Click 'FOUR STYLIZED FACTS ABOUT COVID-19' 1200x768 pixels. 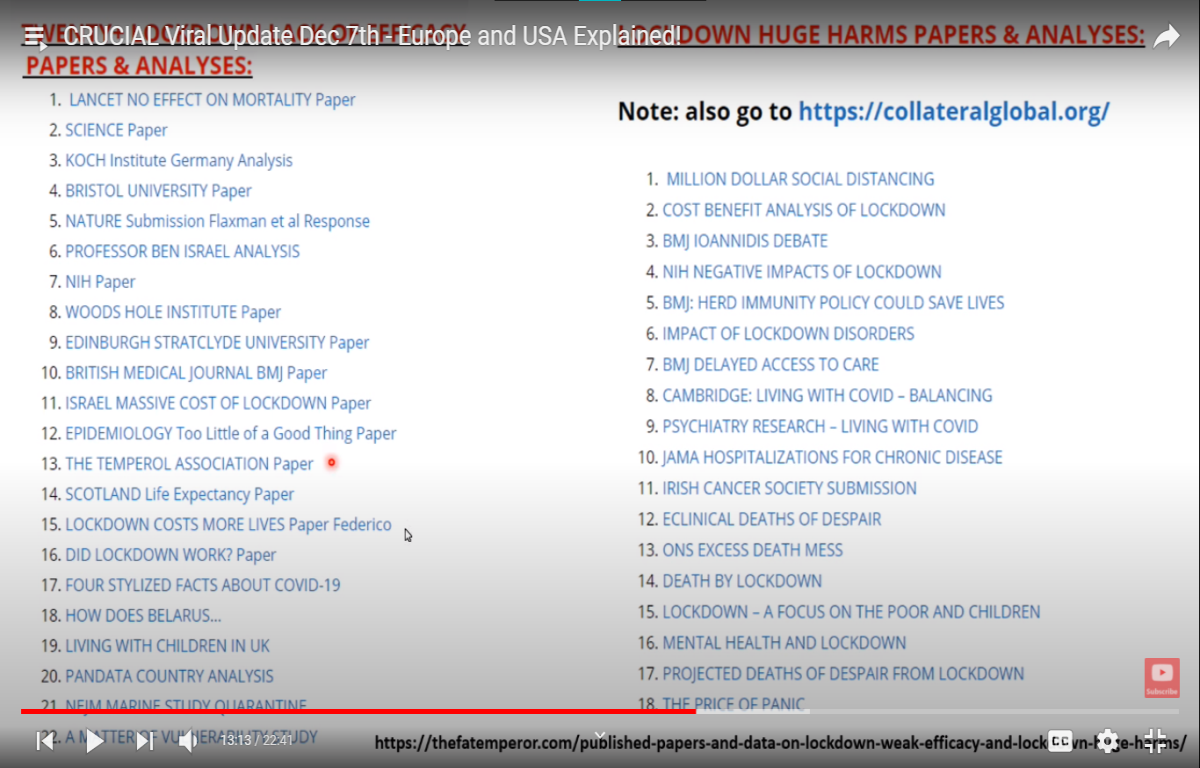coord(203,585)
